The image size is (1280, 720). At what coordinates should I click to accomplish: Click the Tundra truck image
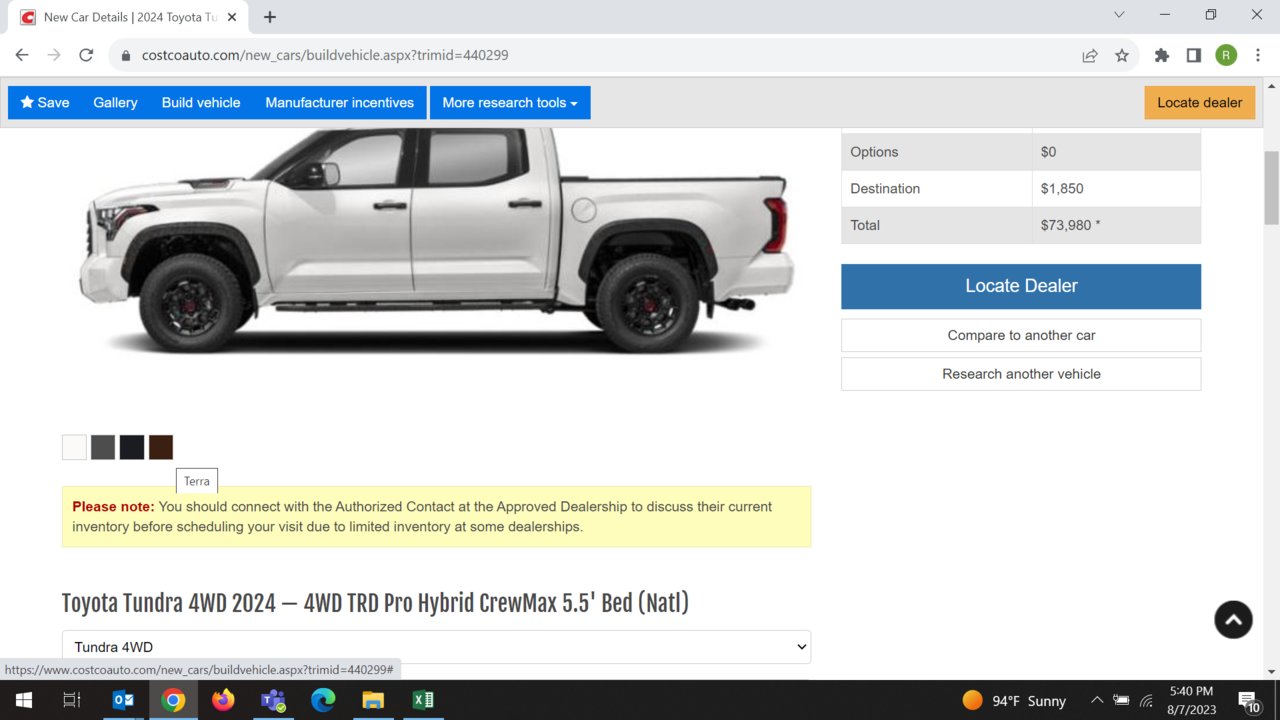click(436, 240)
